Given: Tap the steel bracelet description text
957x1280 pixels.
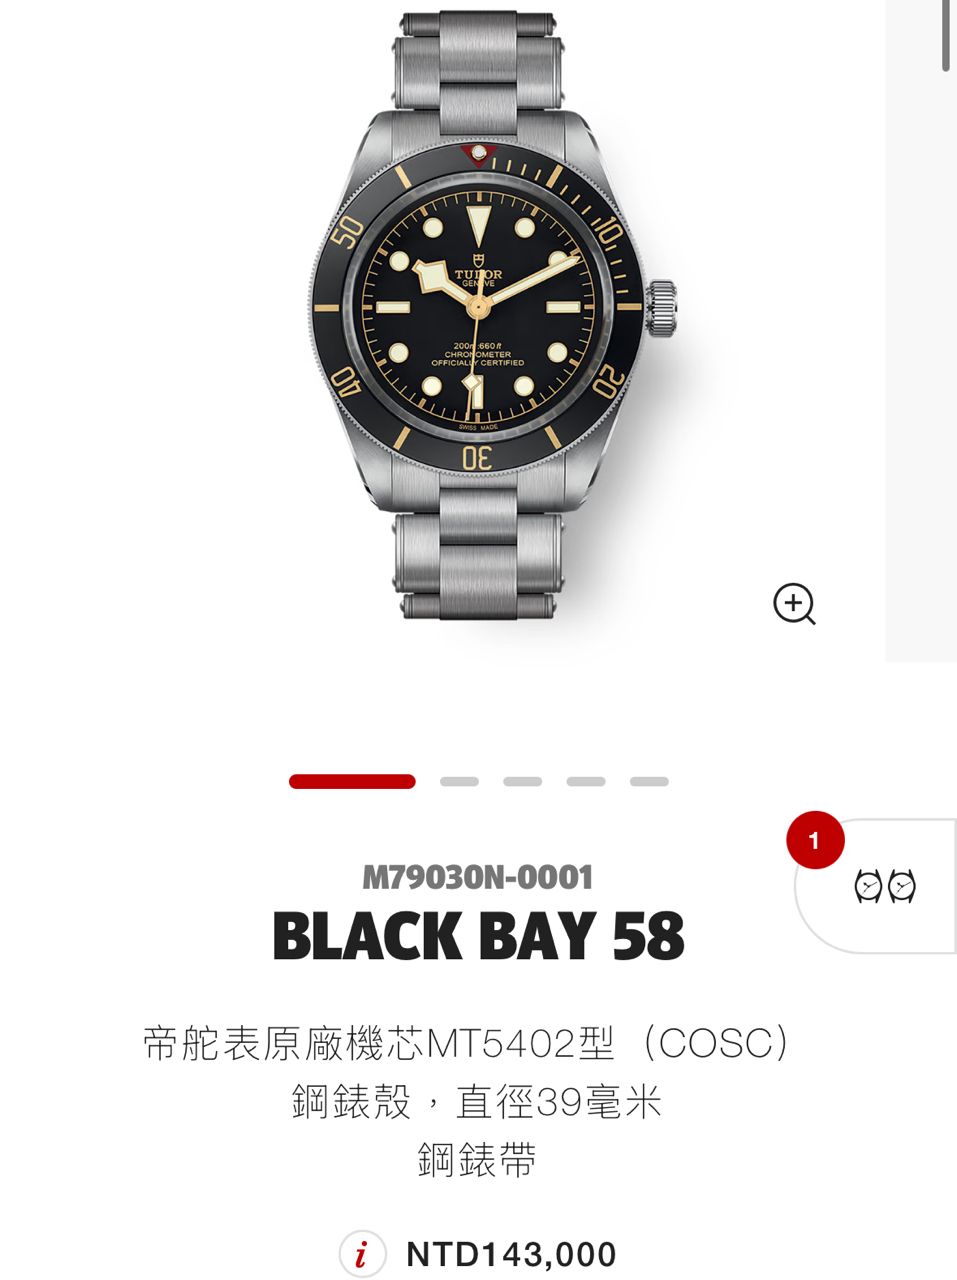Looking at the screenshot, I should pyautogui.click(x=478, y=1160).
